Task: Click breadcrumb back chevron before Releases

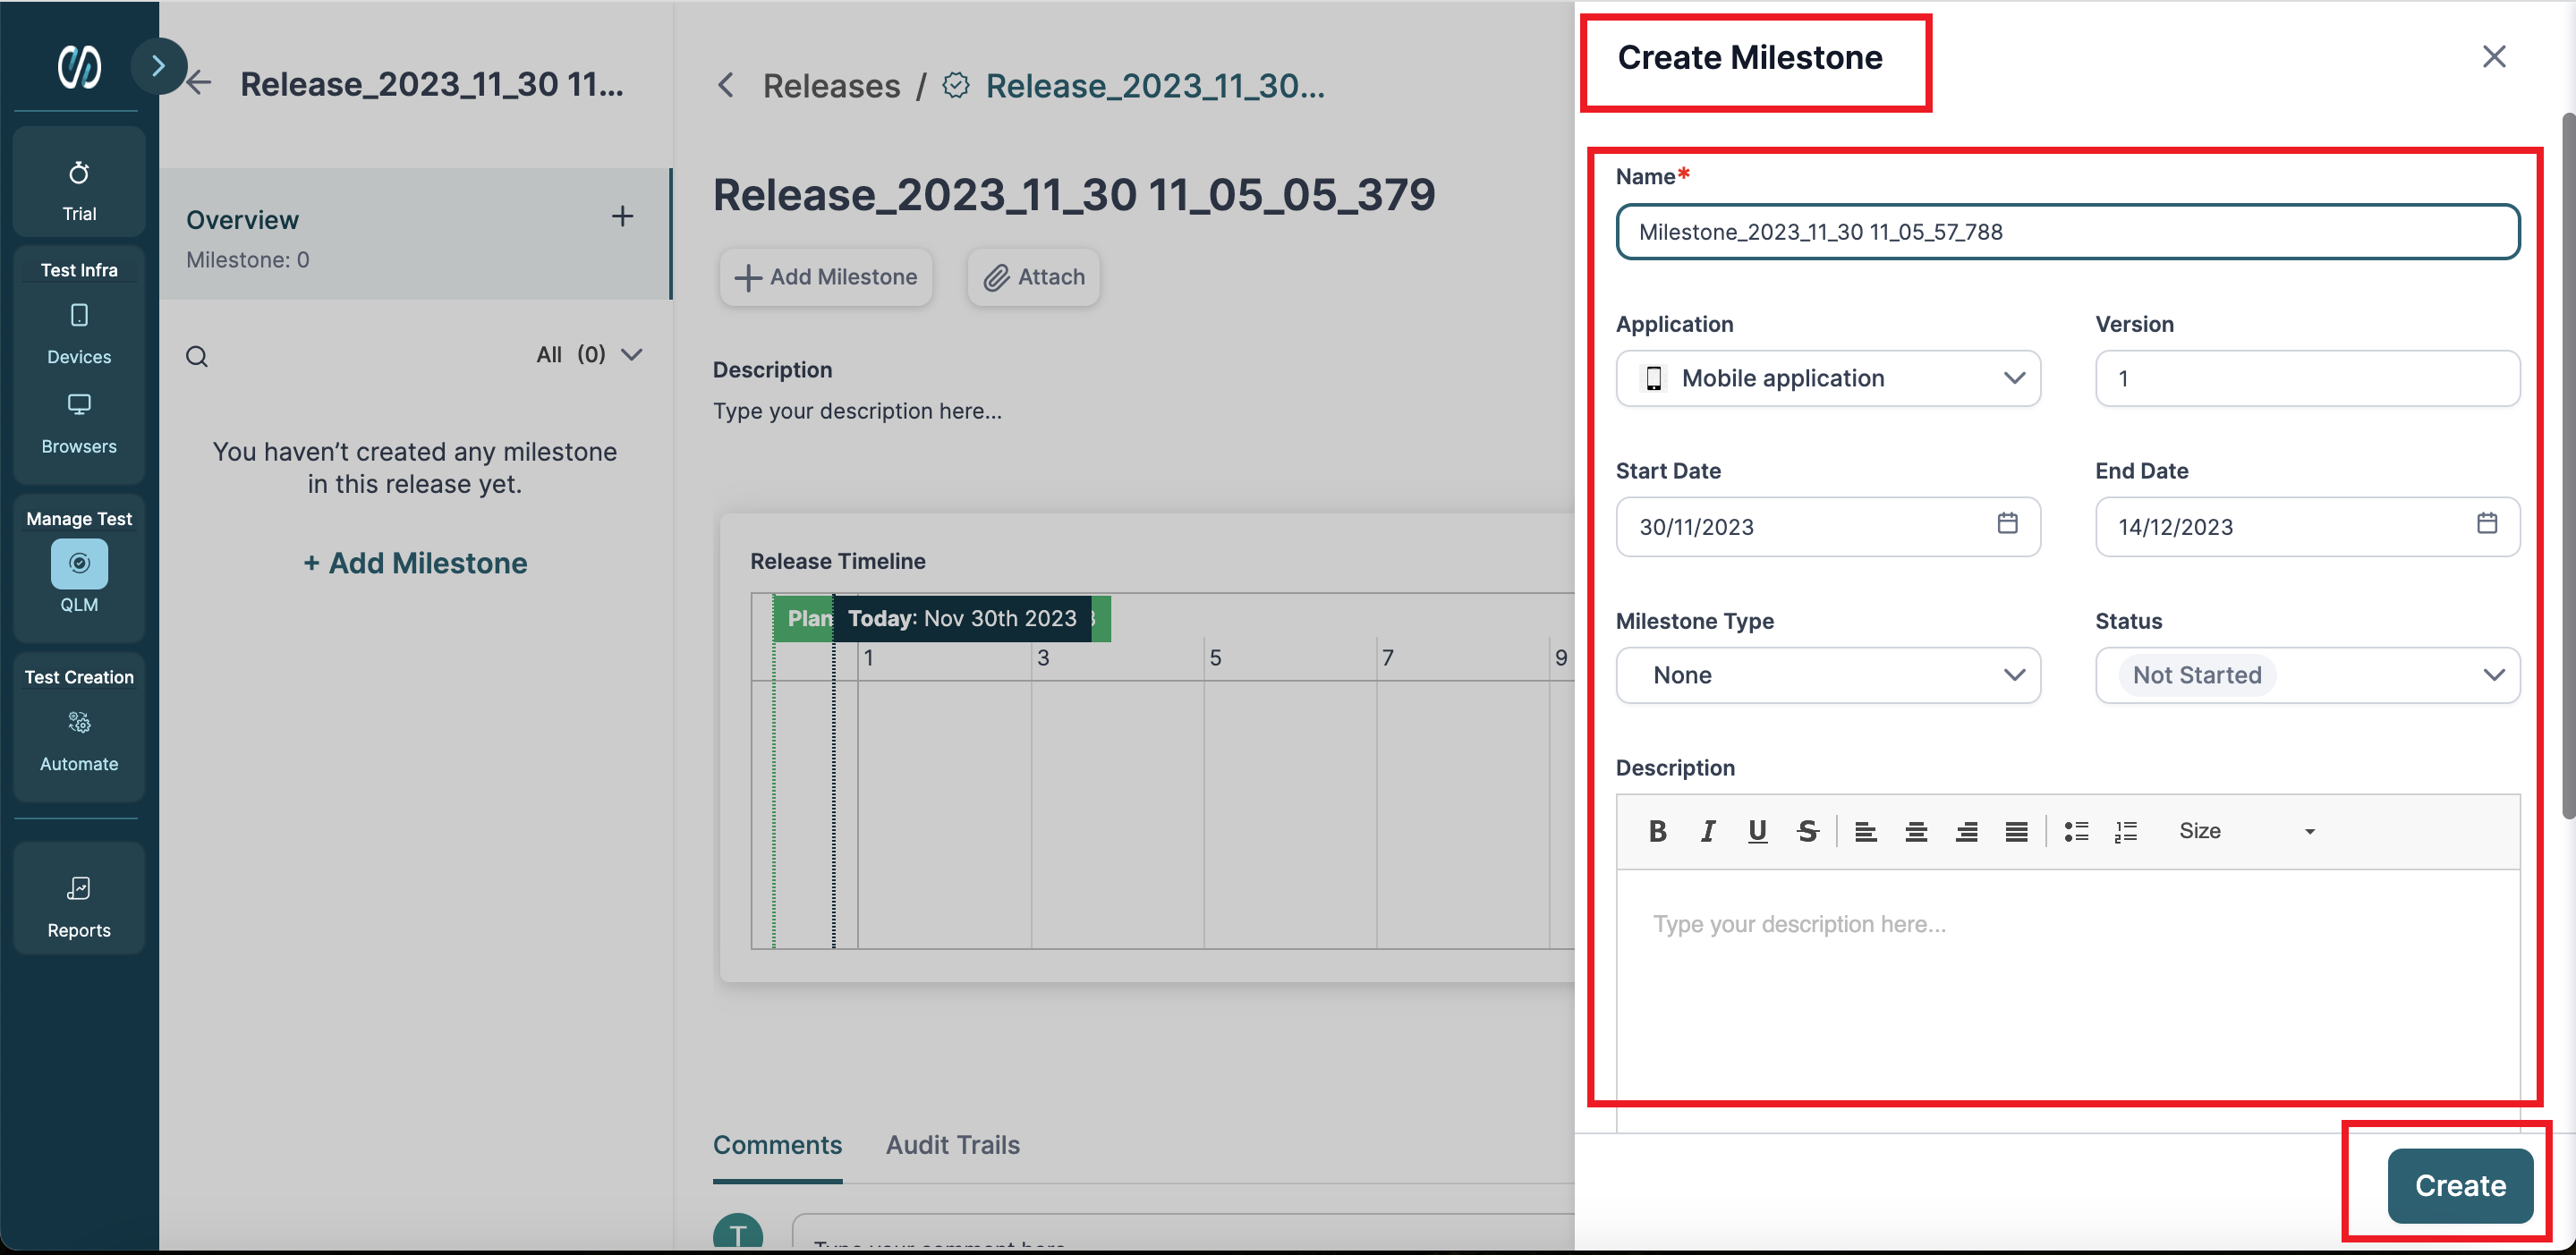Action: [727, 86]
